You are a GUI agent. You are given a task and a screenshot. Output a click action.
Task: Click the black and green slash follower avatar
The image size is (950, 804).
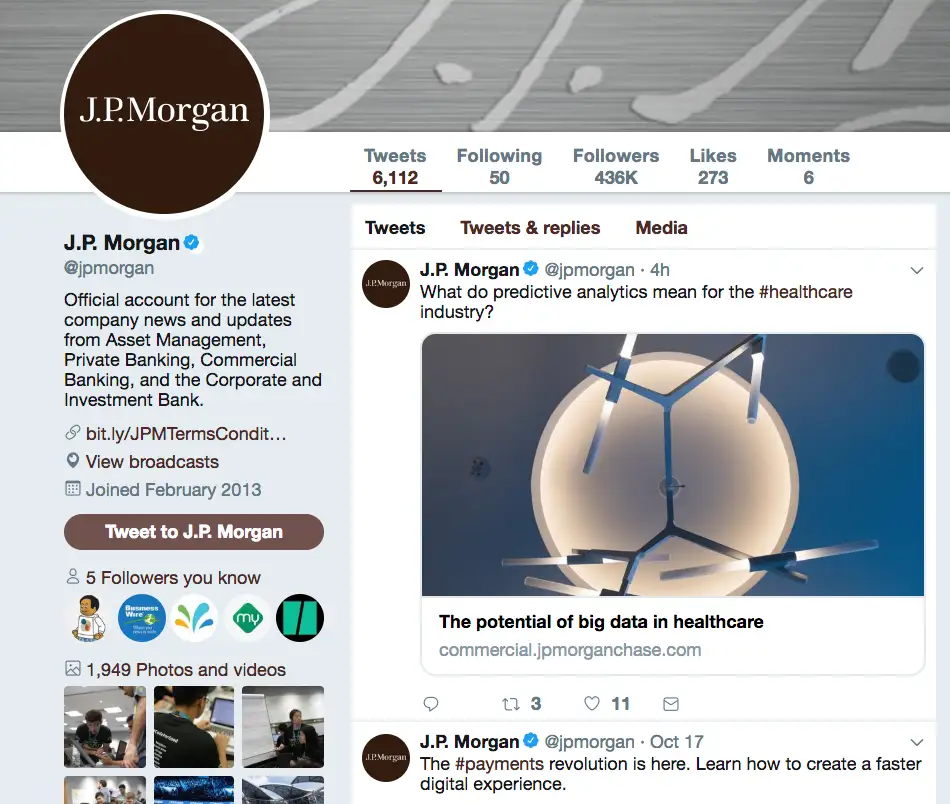(300, 618)
